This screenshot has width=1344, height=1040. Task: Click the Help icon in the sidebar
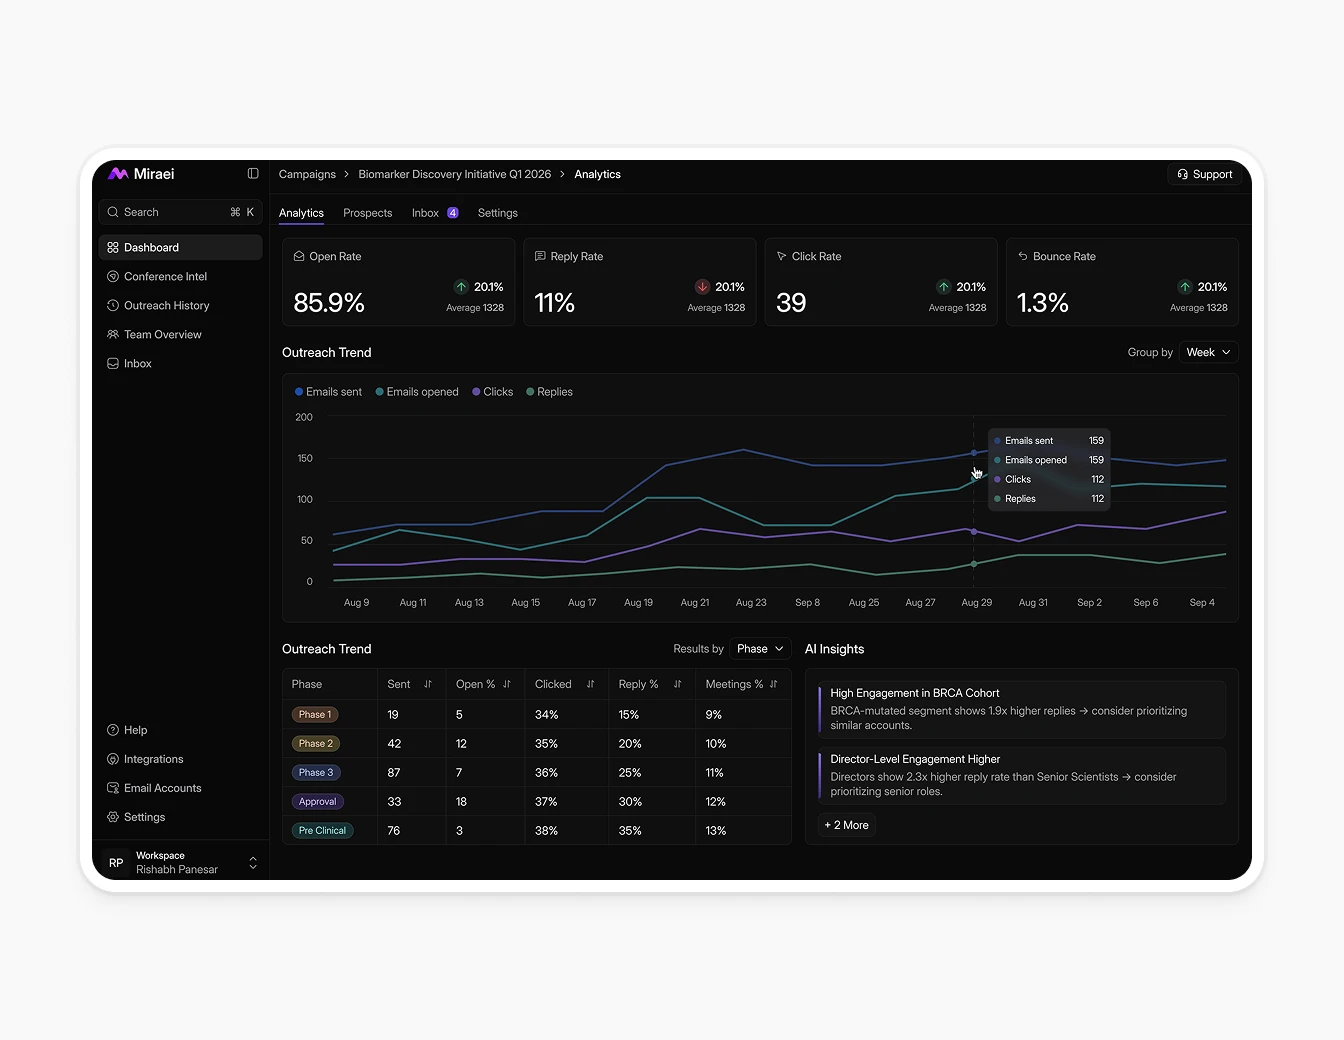112,730
